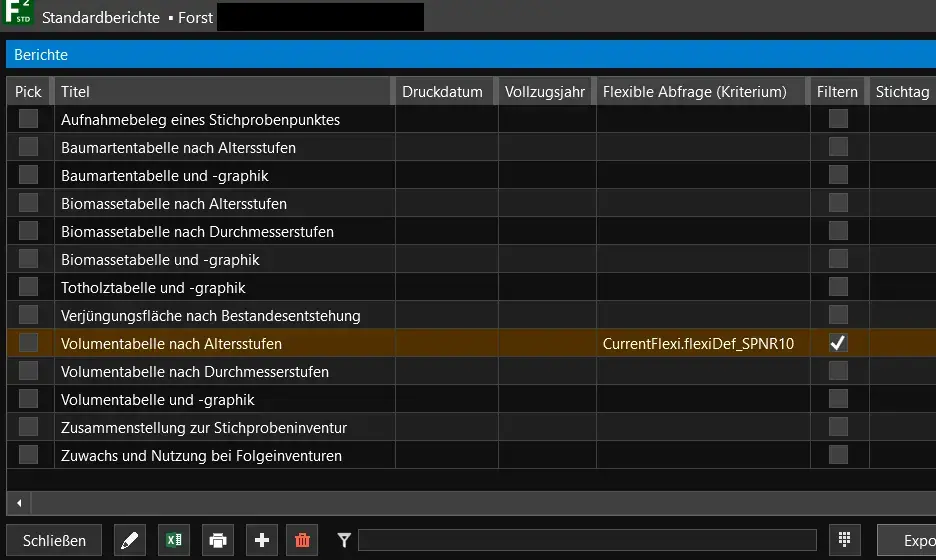Export the report list to Excel

point(173,541)
